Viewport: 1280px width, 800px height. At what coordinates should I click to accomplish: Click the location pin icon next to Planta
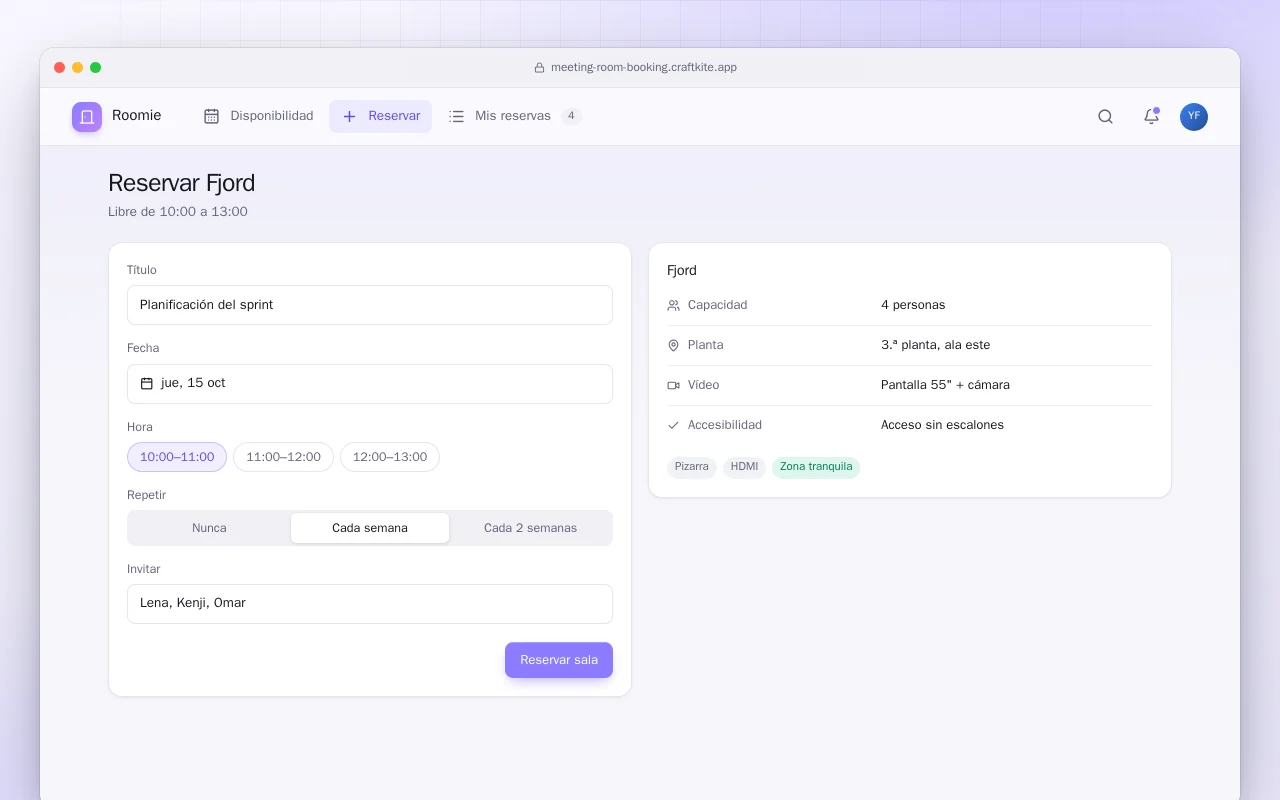(673, 345)
